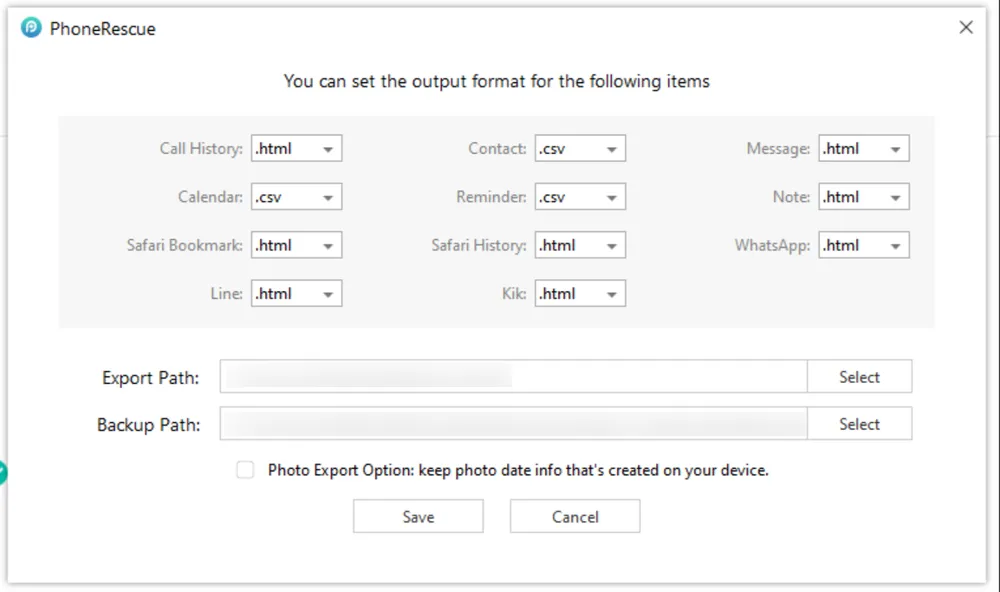Open the Line format dropdown
The image size is (1000, 592).
point(297,294)
